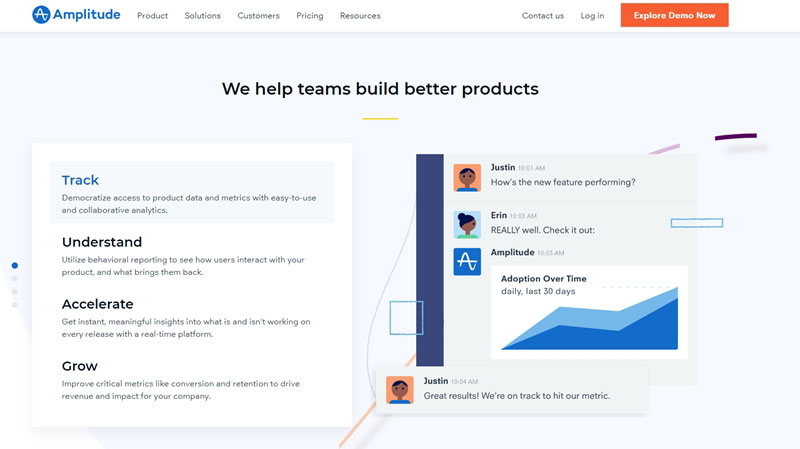The image size is (800, 449).
Task: Open the Product navigation menu
Action: (x=152, y=16)
